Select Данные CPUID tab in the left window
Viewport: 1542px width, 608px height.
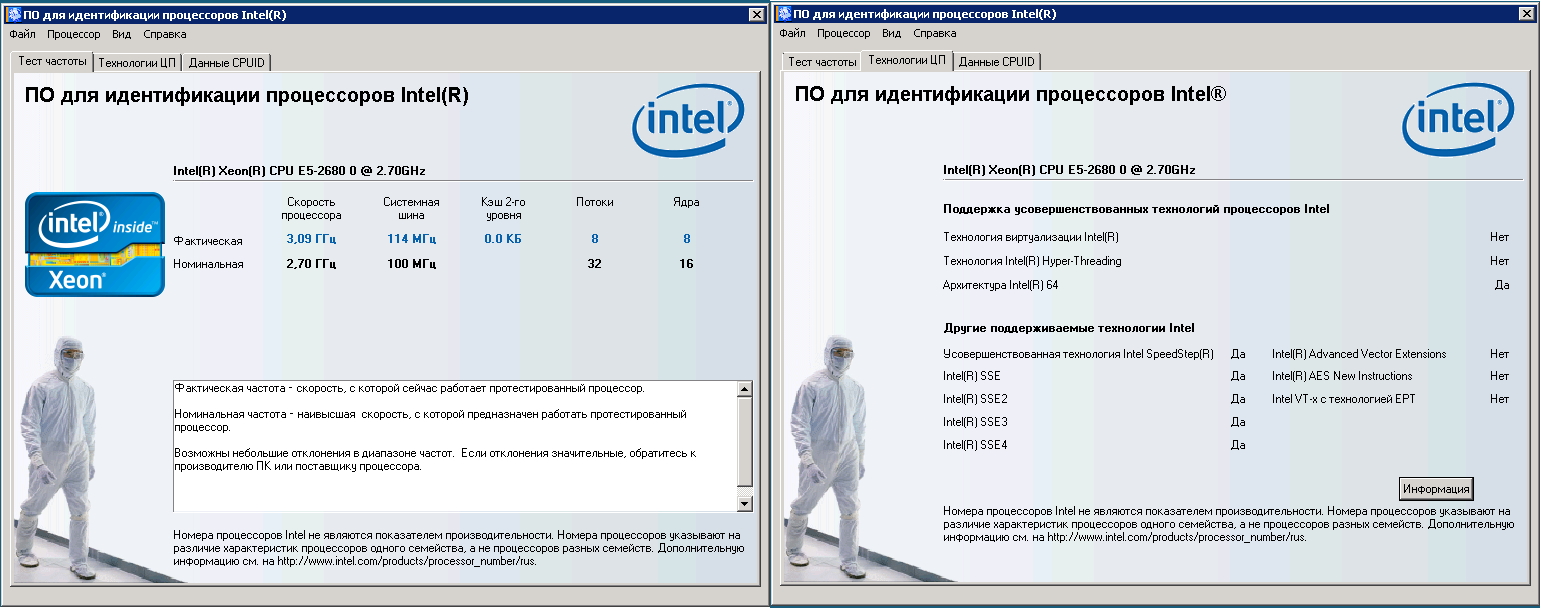(227, 62)
